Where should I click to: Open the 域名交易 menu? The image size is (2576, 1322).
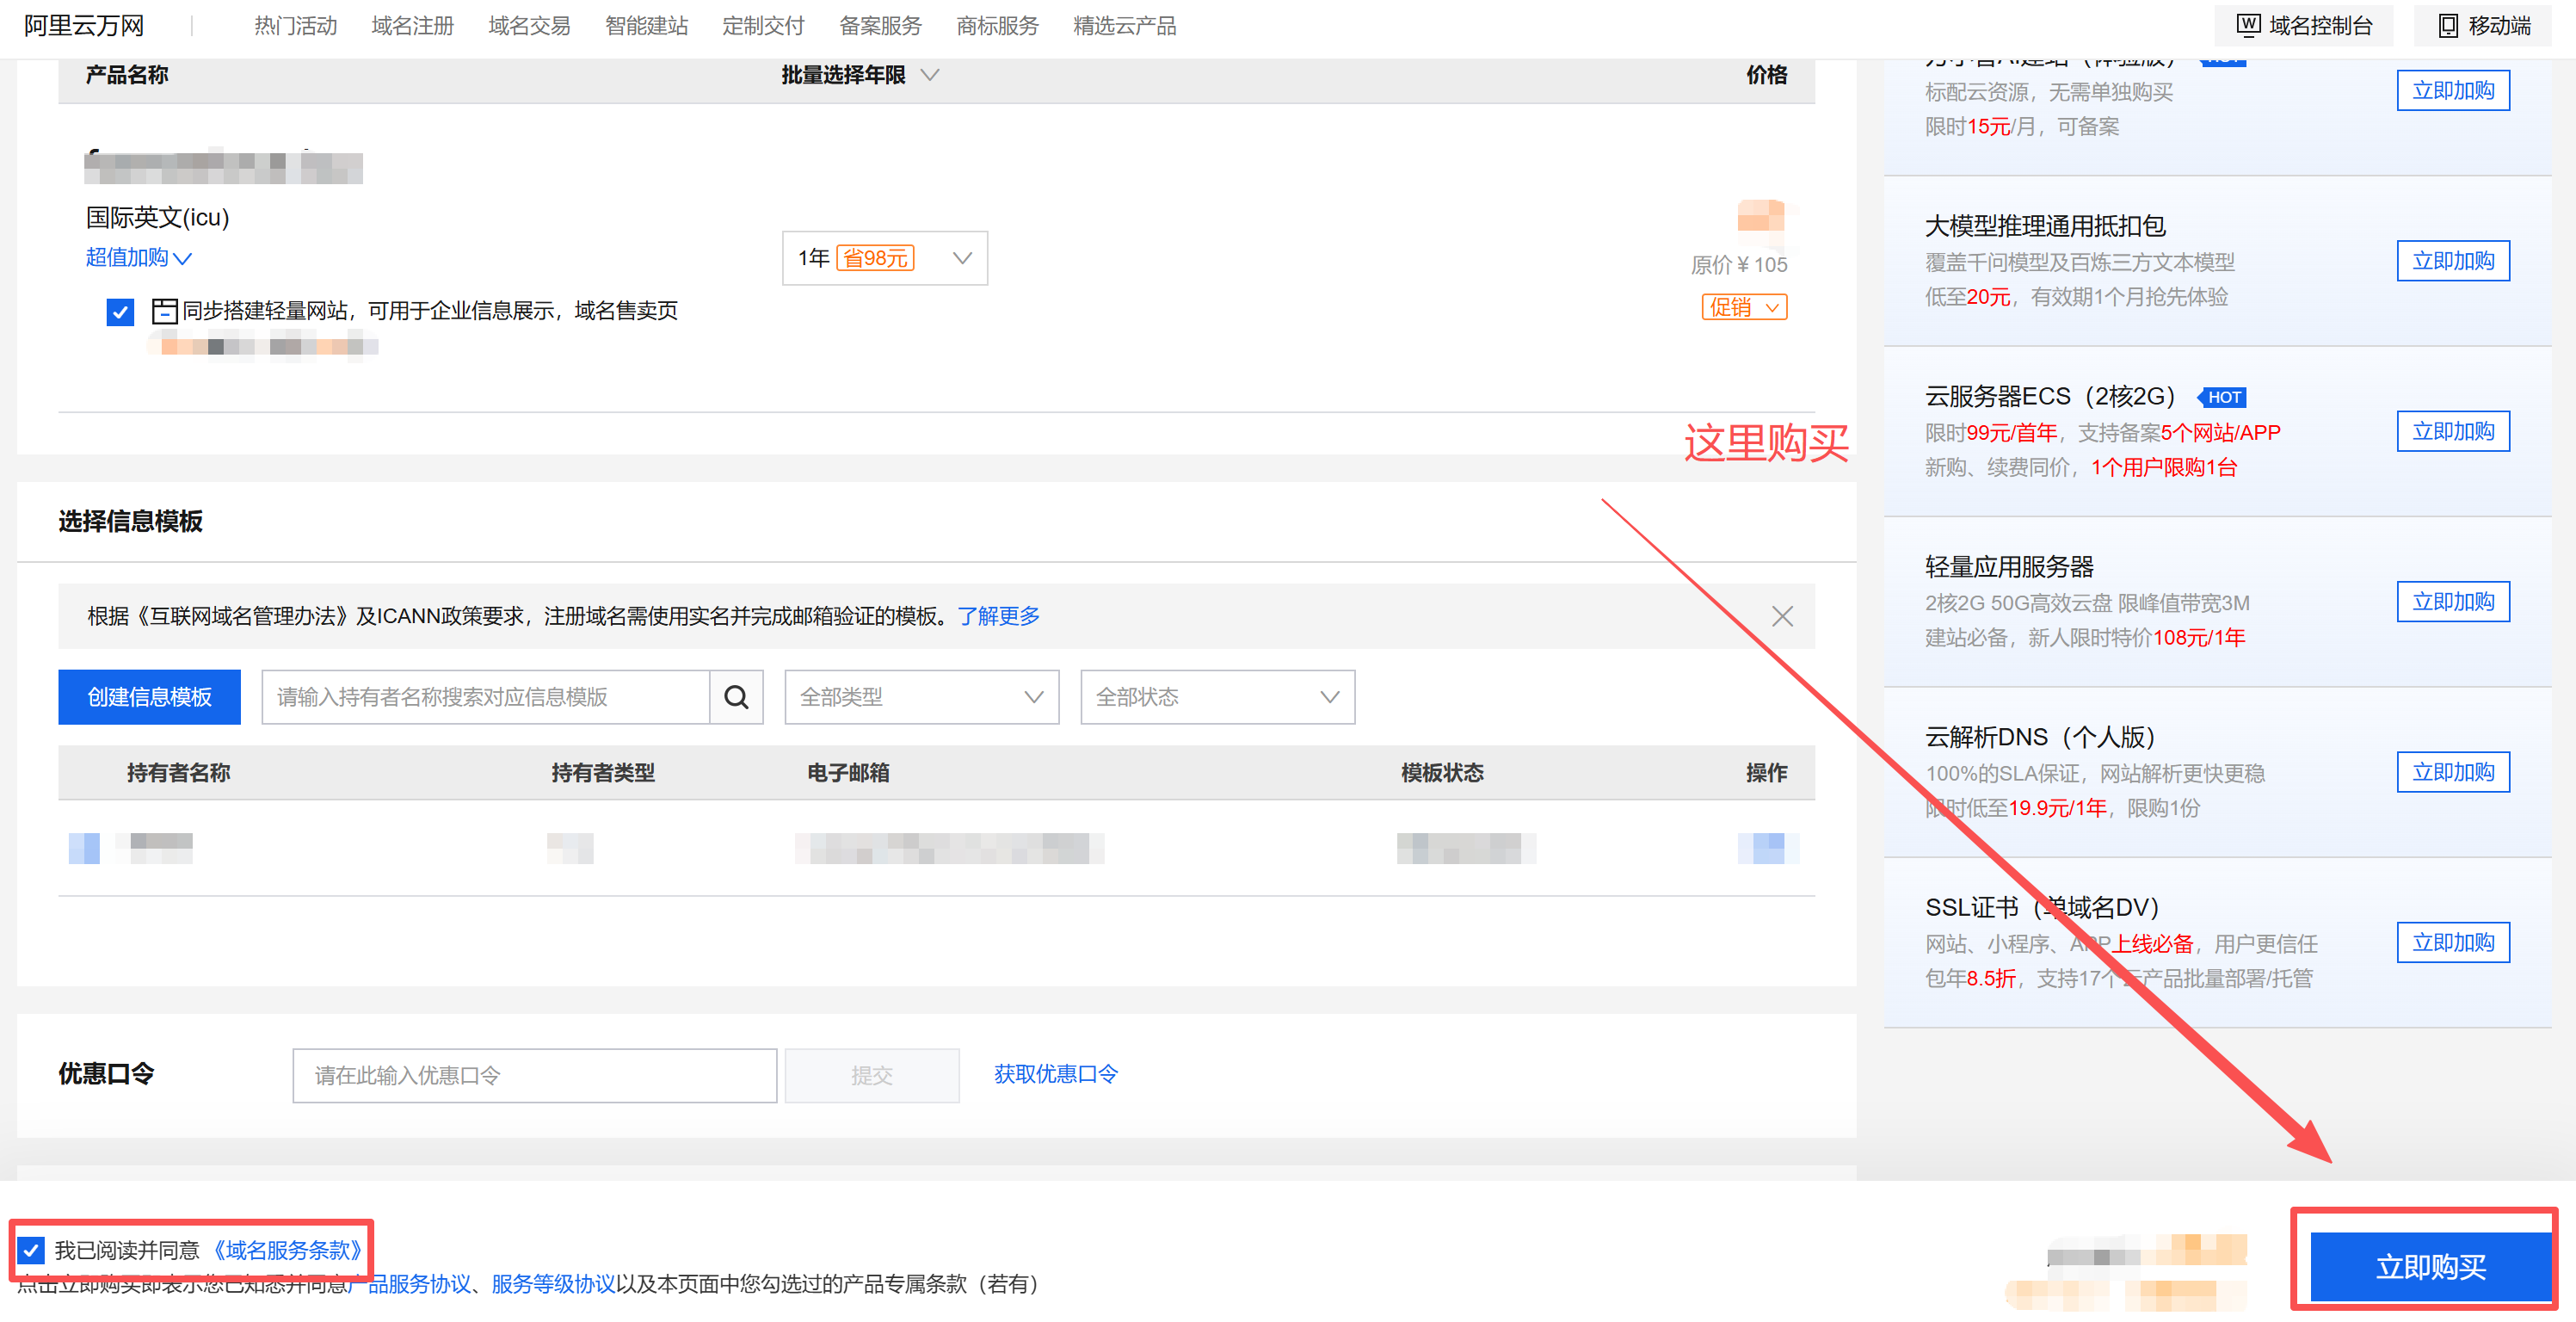point(529,26)
